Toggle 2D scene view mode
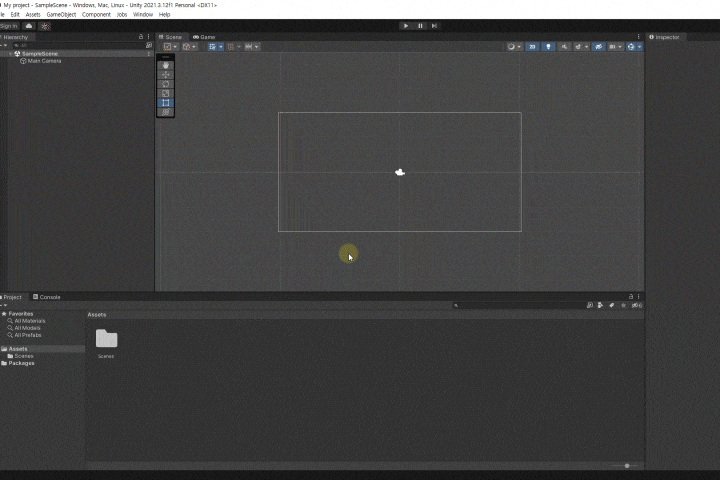Image resolution: width=720 pixels, height=480 pixels. pos(532,47)
